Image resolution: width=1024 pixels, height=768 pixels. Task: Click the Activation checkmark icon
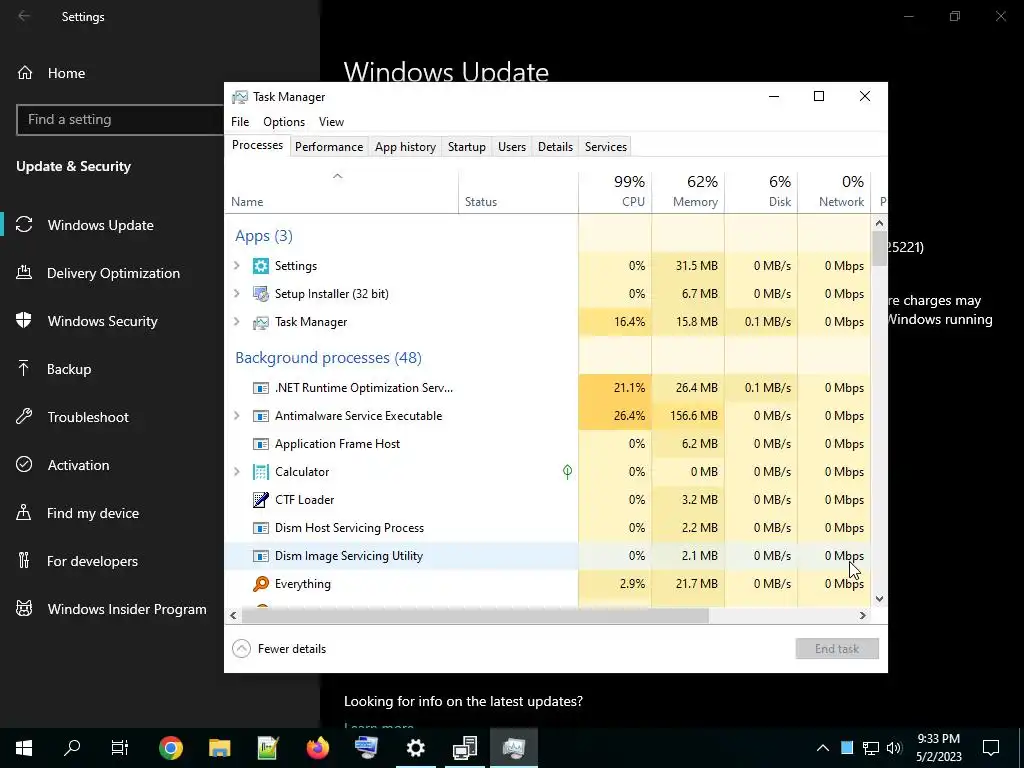tap(24, 464)
